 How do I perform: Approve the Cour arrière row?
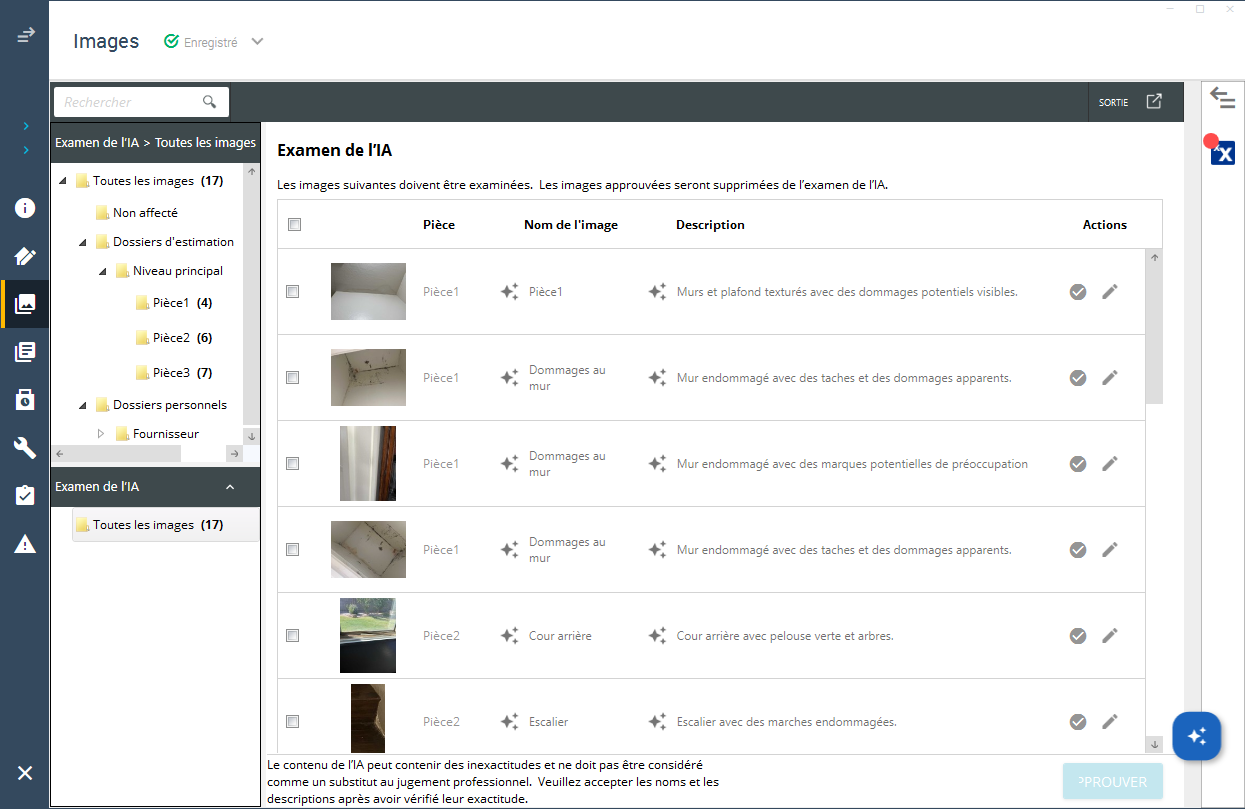(x=1078, y=636)
